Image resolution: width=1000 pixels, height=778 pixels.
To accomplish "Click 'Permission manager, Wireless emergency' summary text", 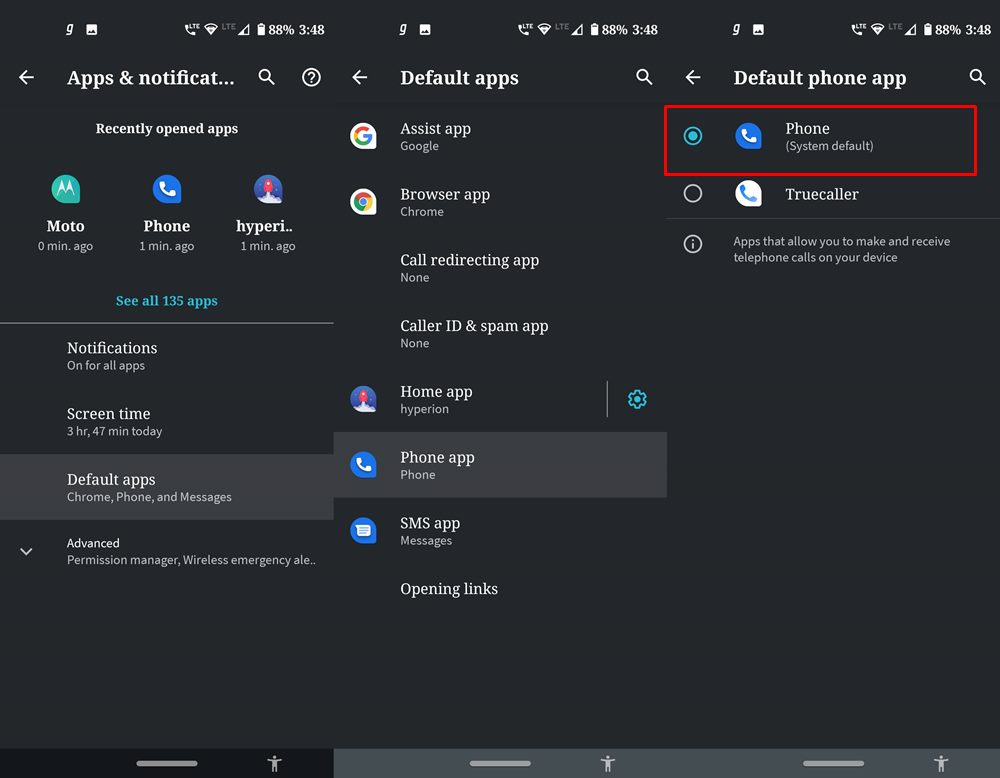I will 191,560.
